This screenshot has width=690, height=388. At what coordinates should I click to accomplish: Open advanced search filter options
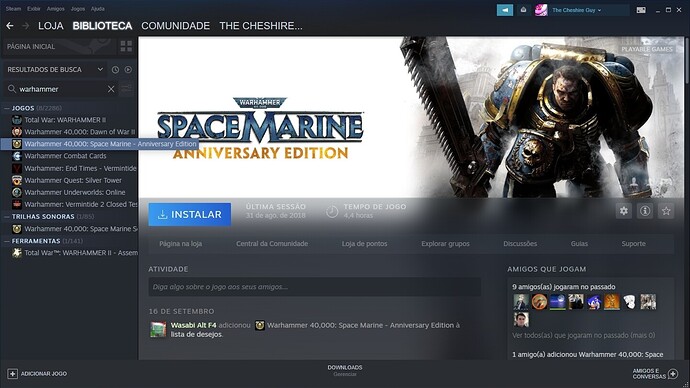click(126, 89)
